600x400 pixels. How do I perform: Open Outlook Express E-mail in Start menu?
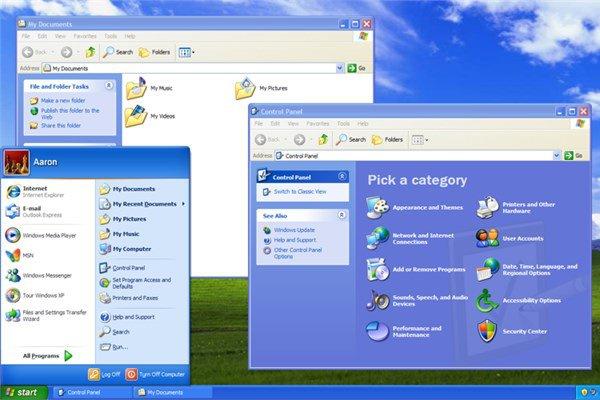pos(34,211)
